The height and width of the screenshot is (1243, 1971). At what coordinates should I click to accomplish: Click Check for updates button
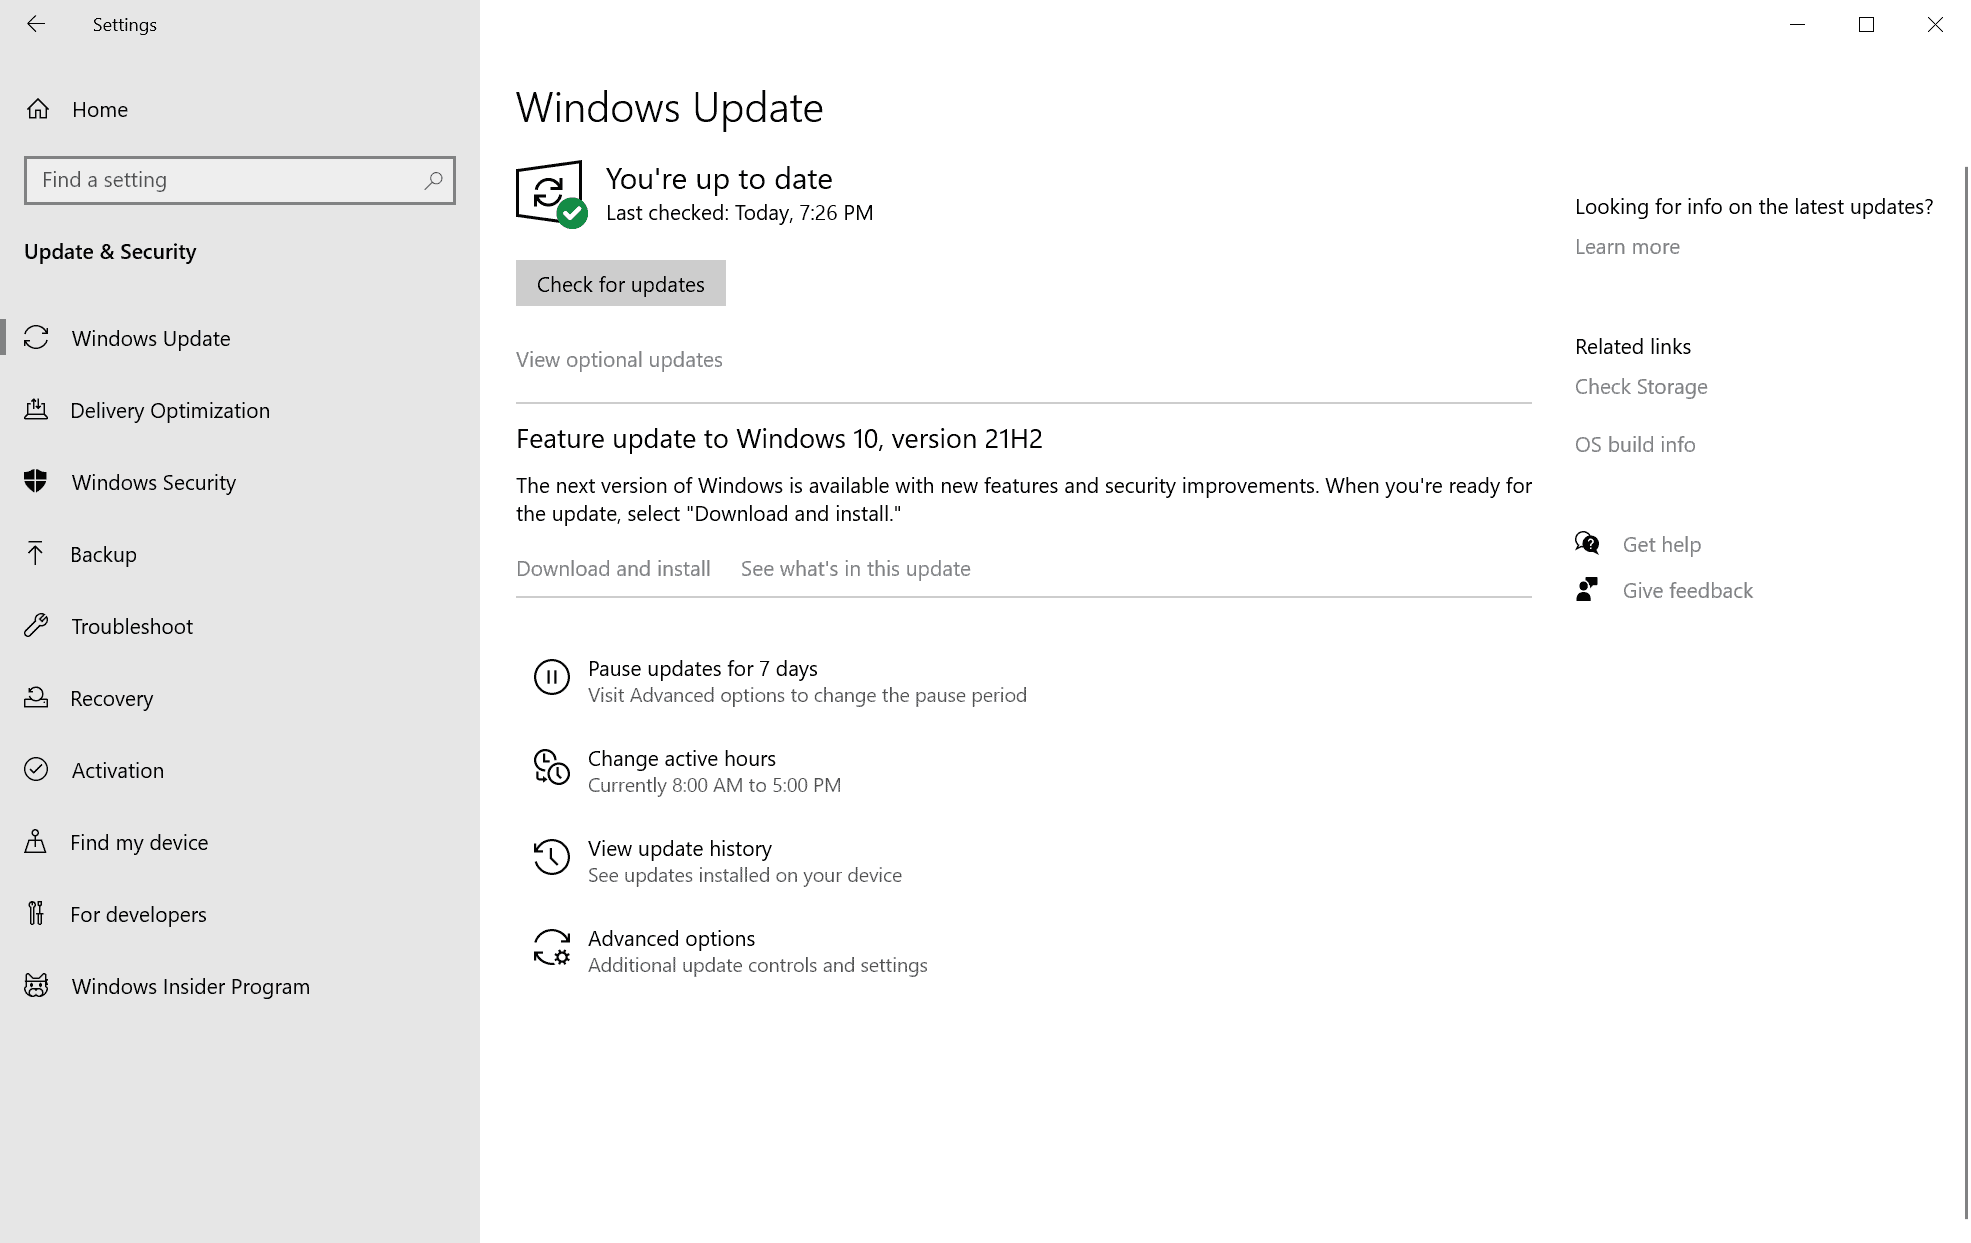[621, 282]
